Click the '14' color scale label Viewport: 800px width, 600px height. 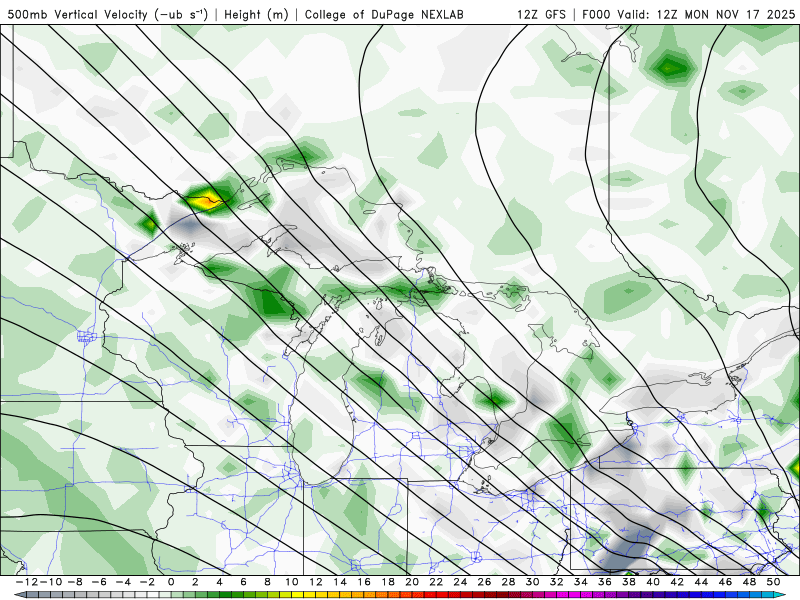pyautogui.click(x=340, y=582)
